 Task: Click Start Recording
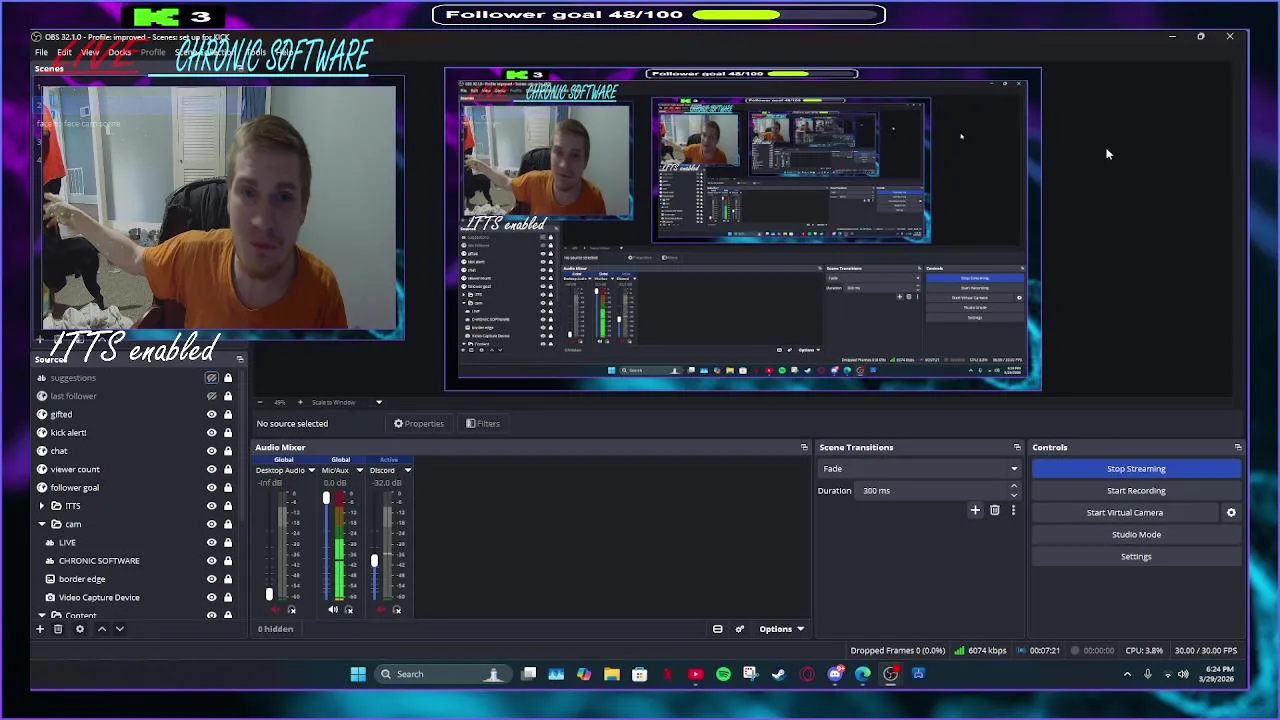point(1136,491)
